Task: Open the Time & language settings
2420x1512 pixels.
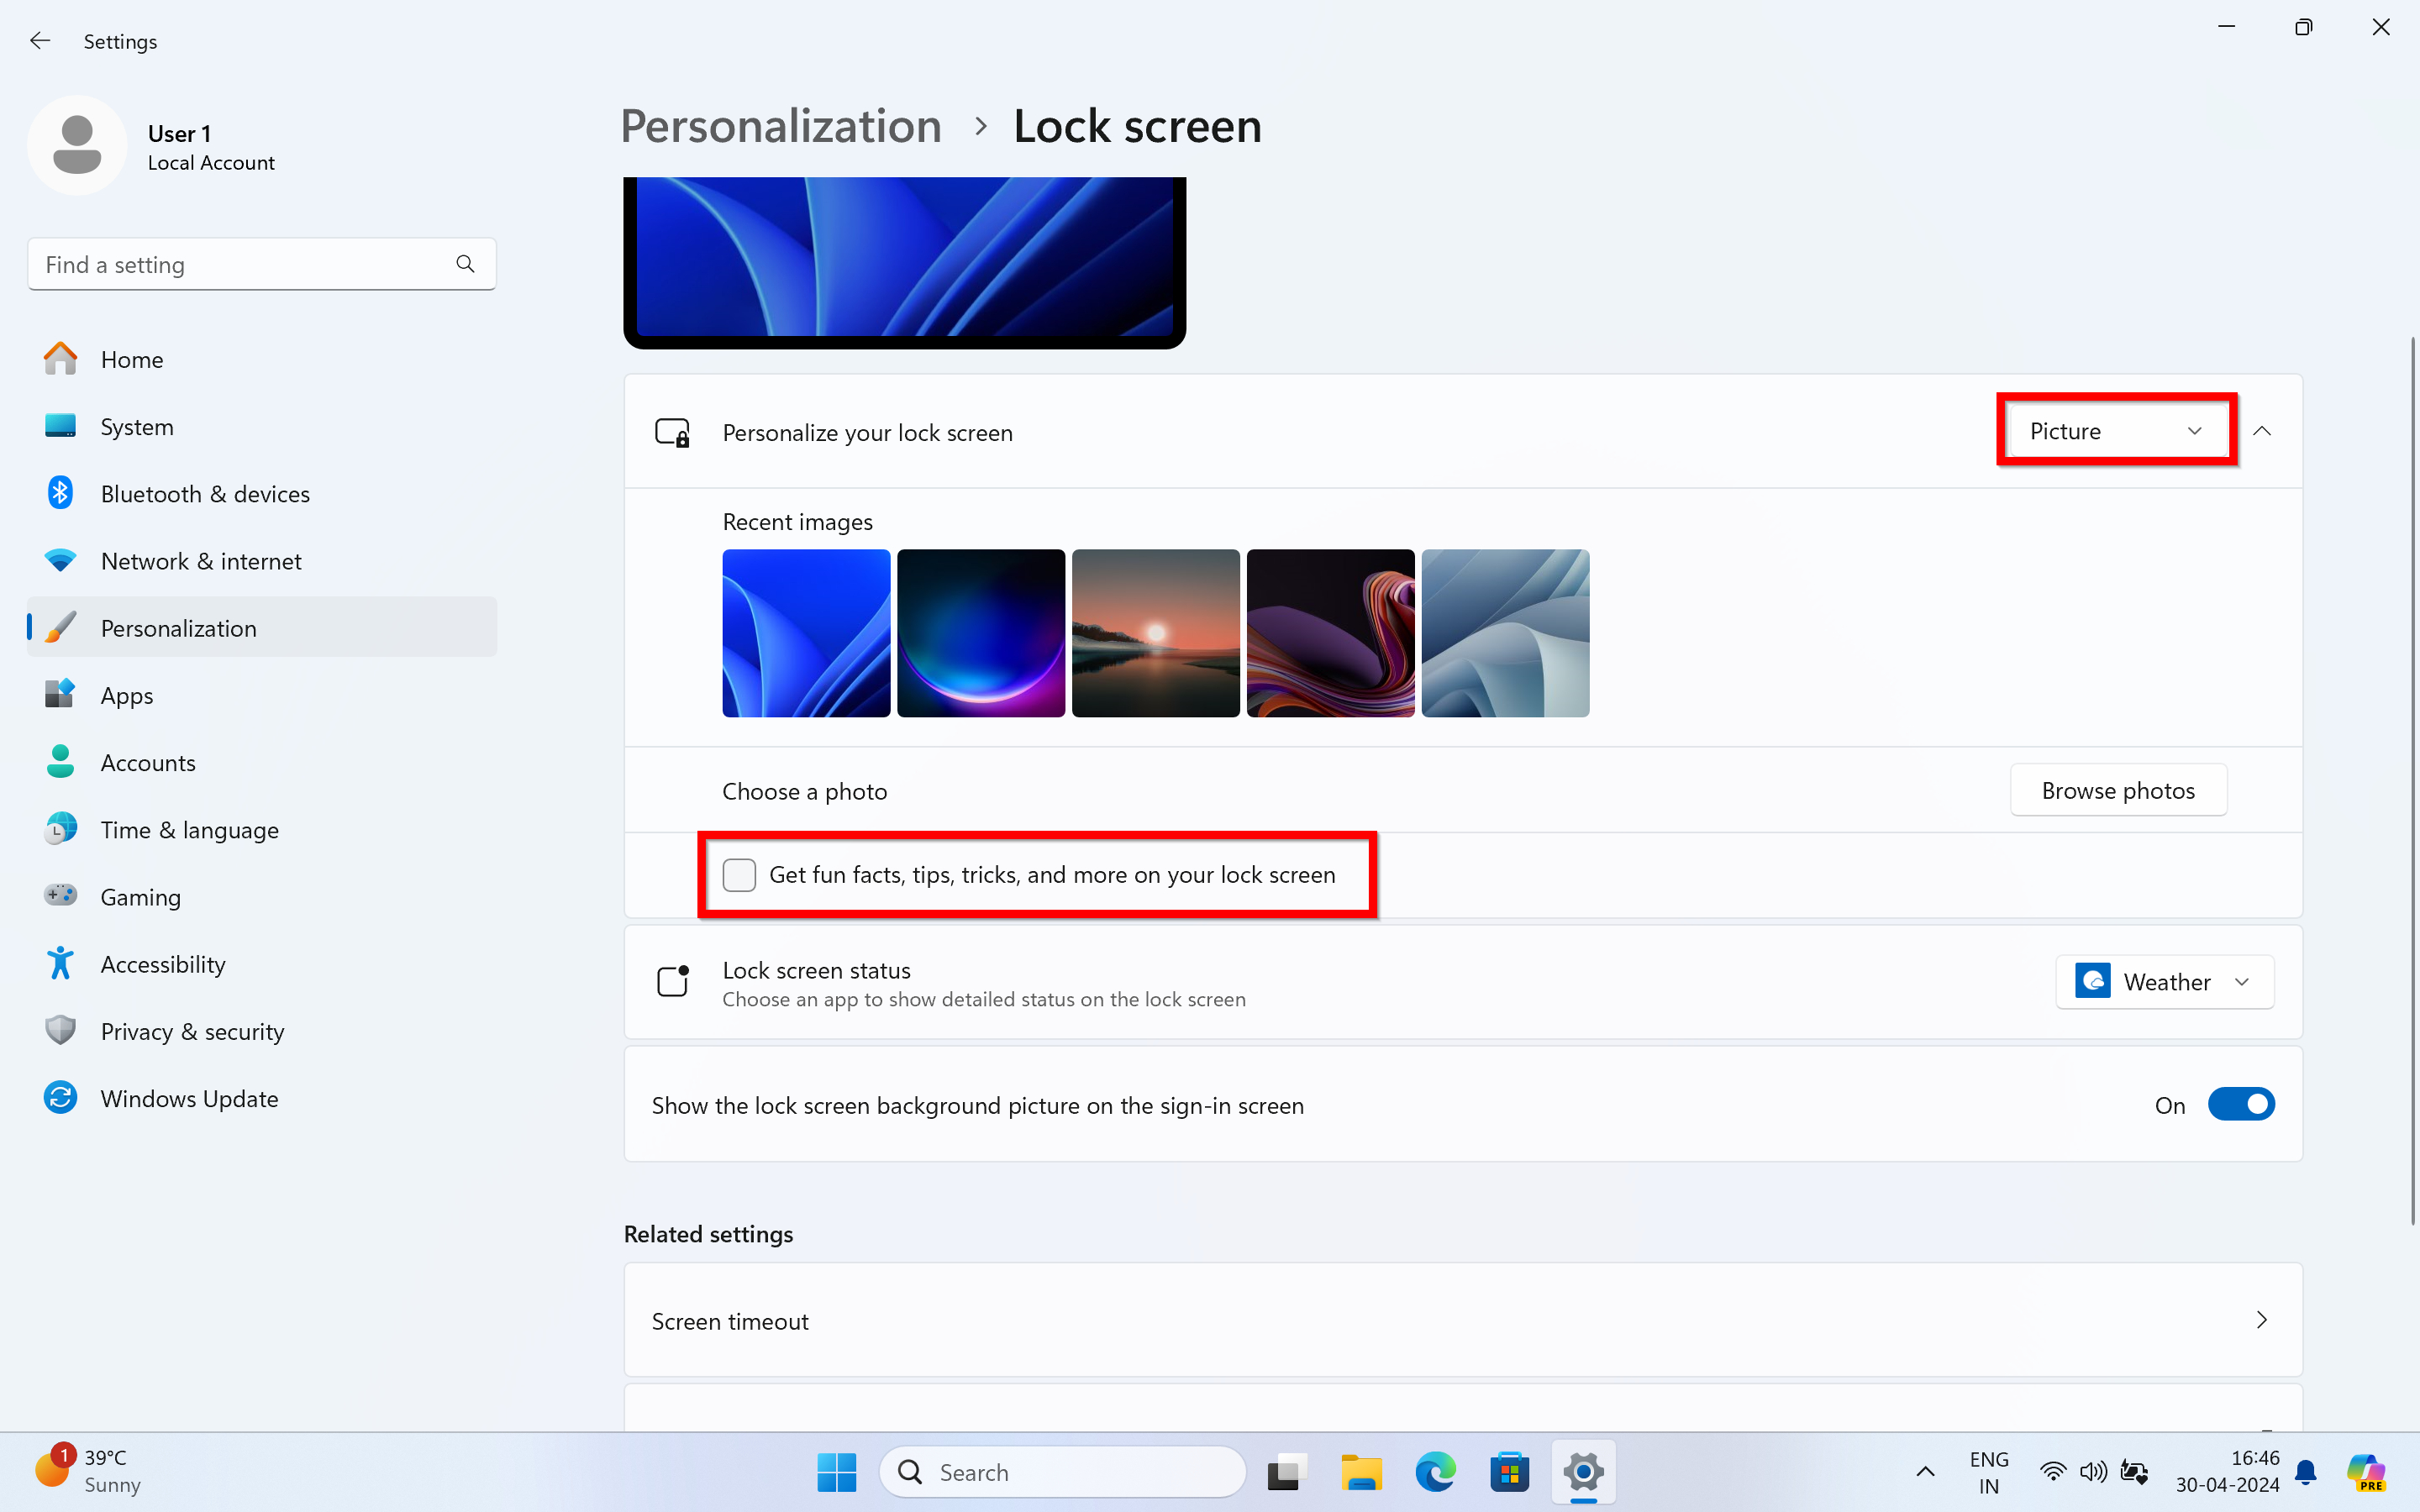Action: [x=190, y=830]
